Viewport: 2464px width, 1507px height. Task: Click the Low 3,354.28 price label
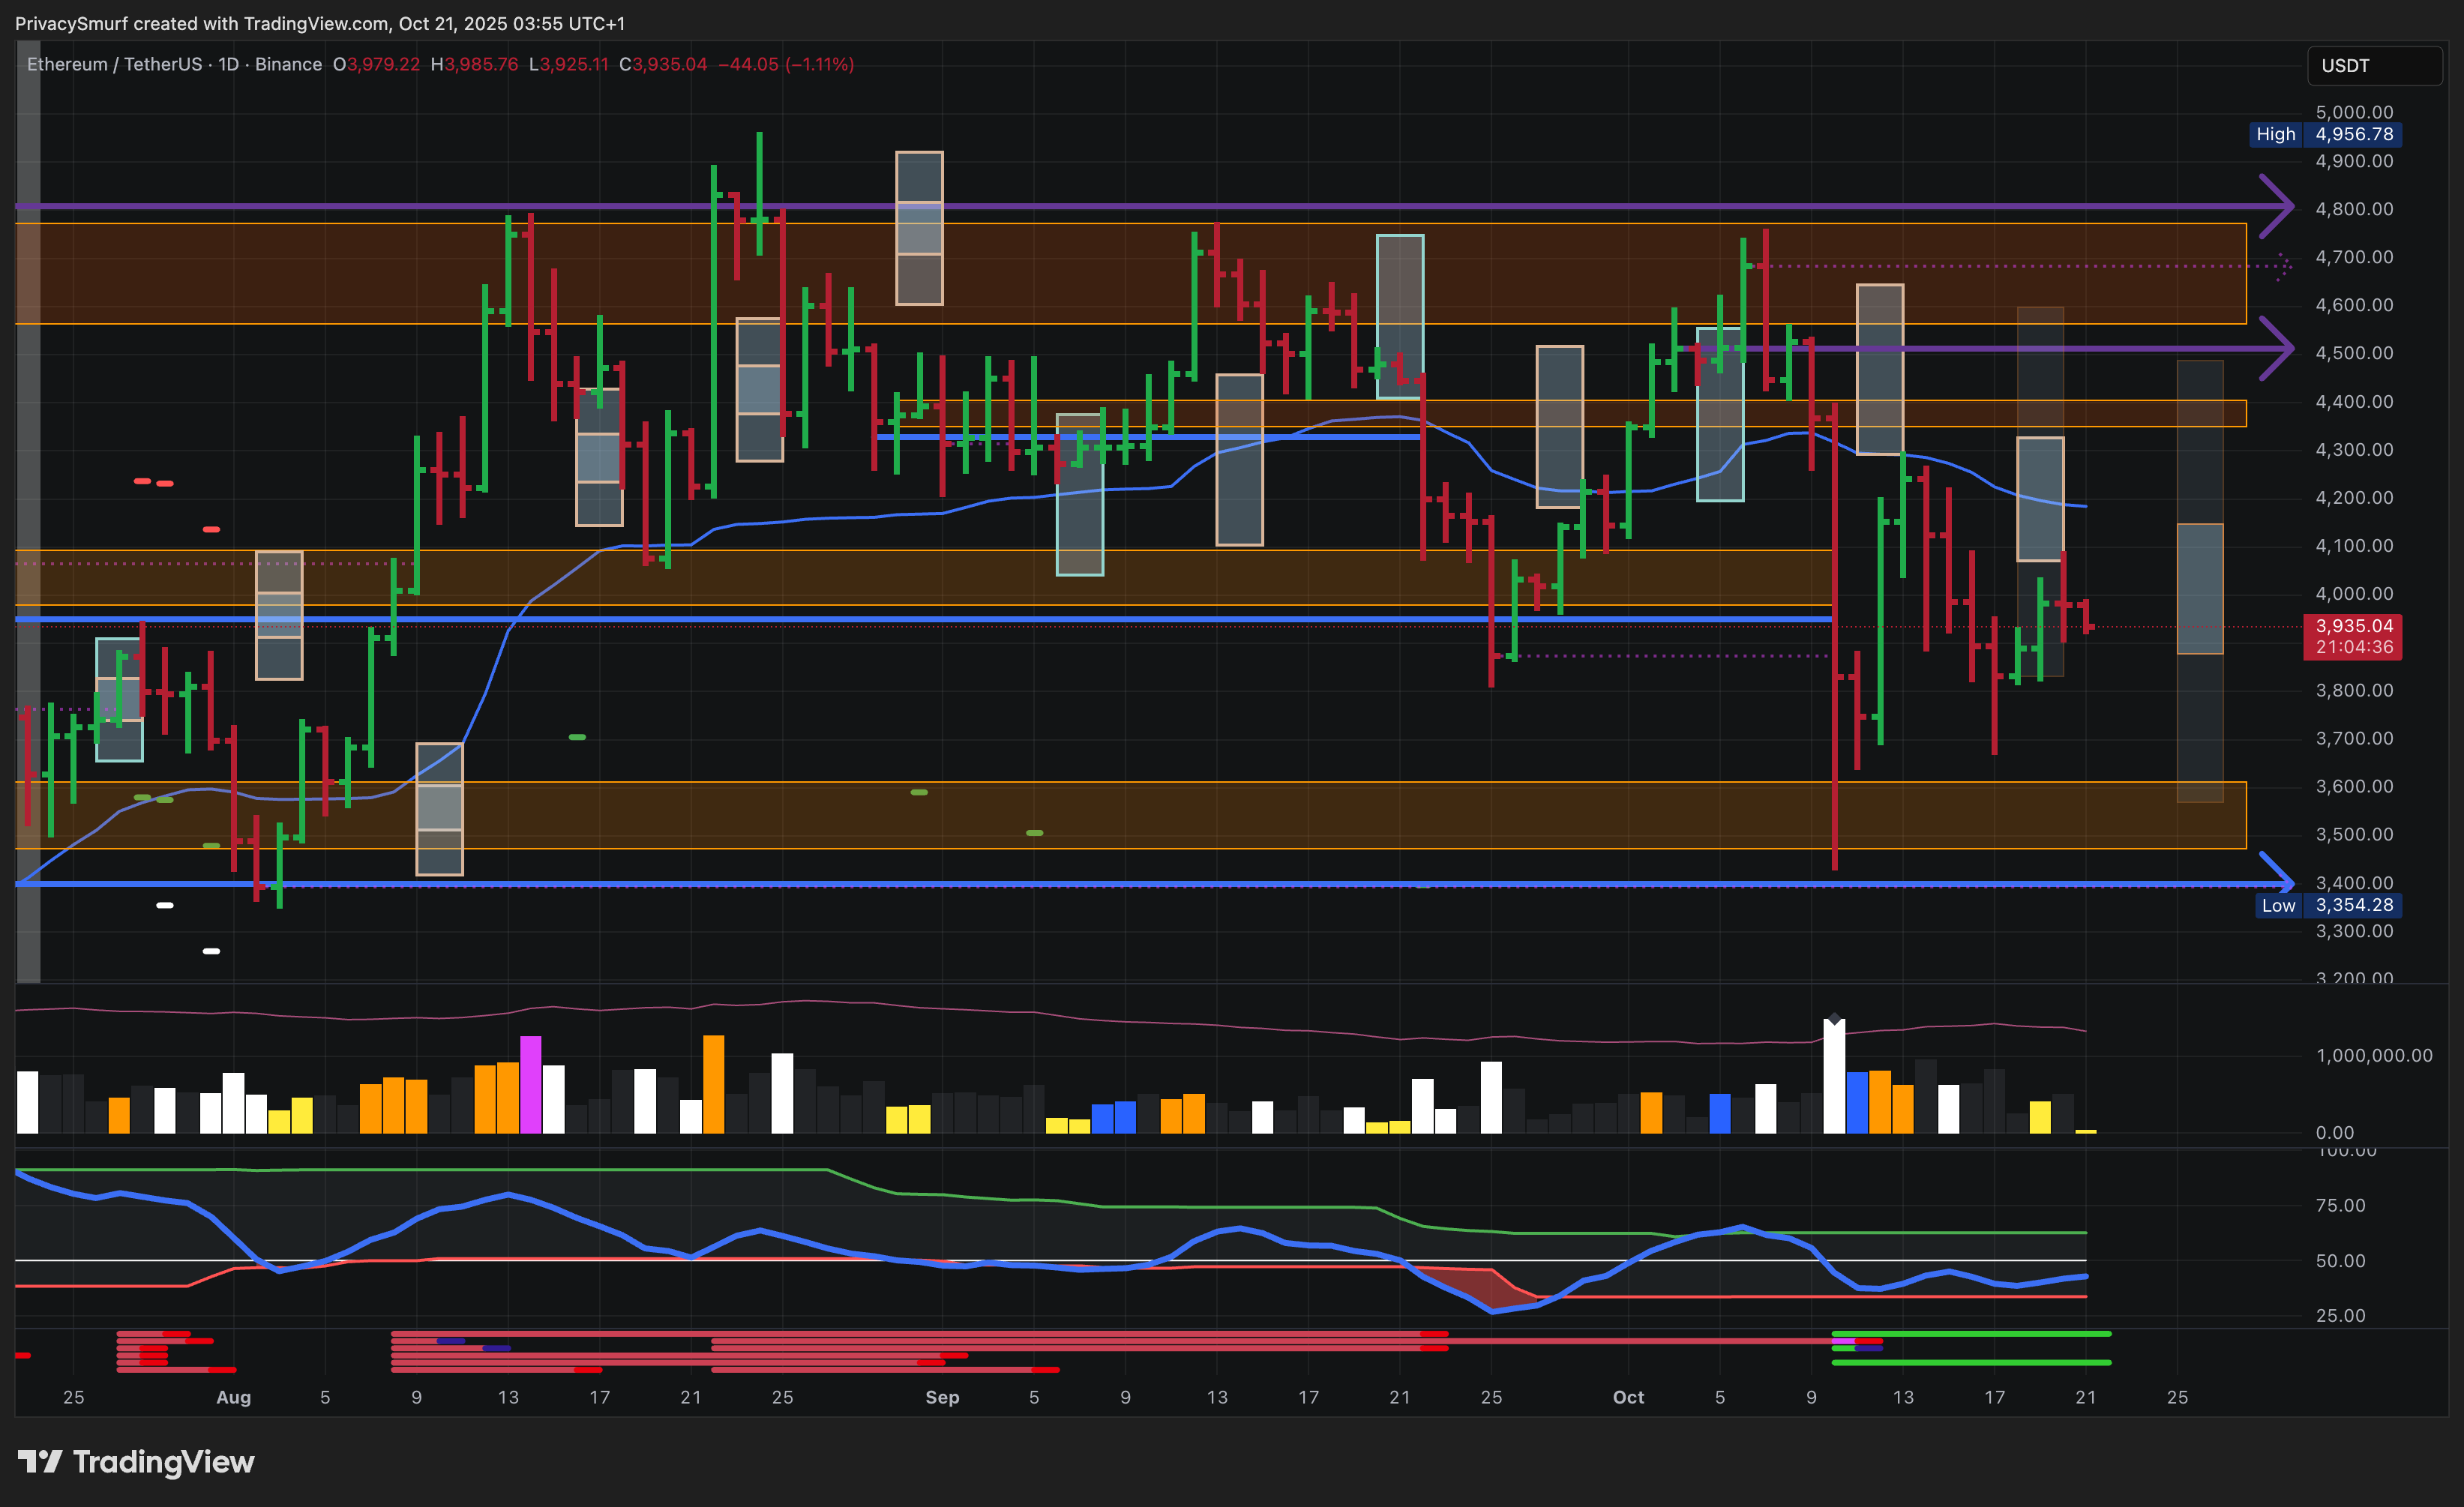click(x=2328, y=905)
